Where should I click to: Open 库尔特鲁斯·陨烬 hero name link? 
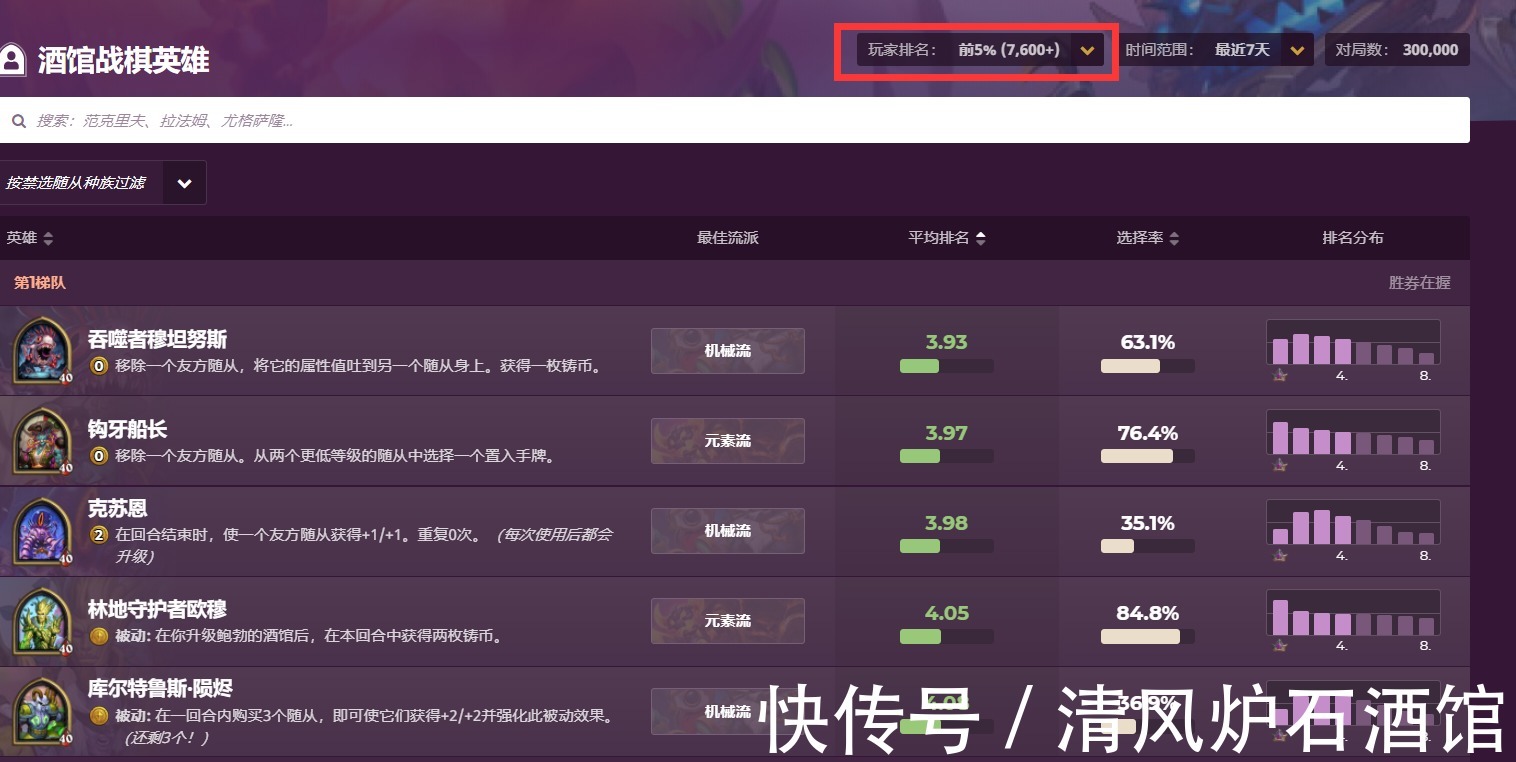point(160,689)
